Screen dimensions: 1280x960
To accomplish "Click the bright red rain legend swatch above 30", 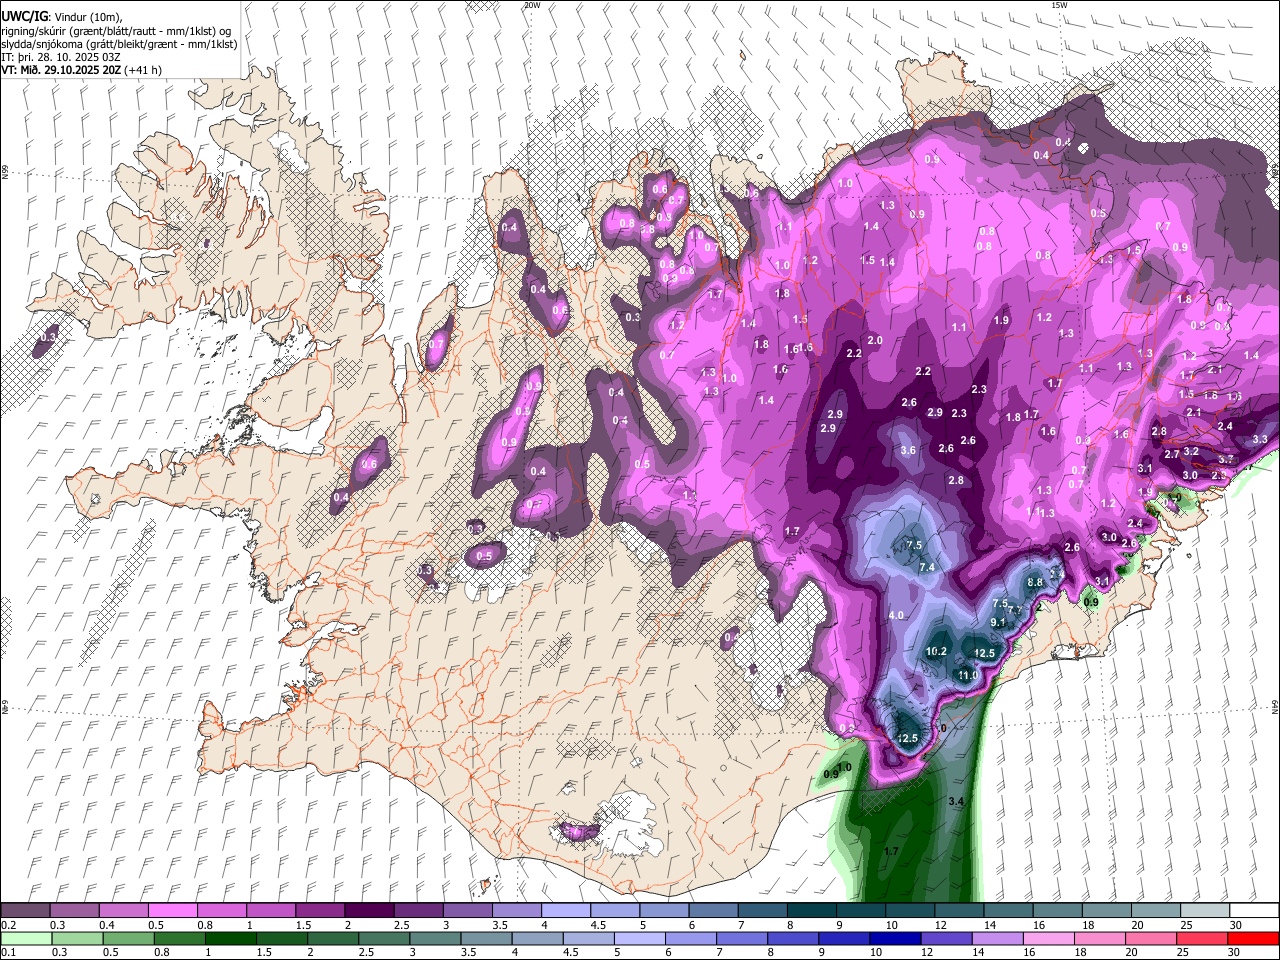I will click(x=1254, y=938).
